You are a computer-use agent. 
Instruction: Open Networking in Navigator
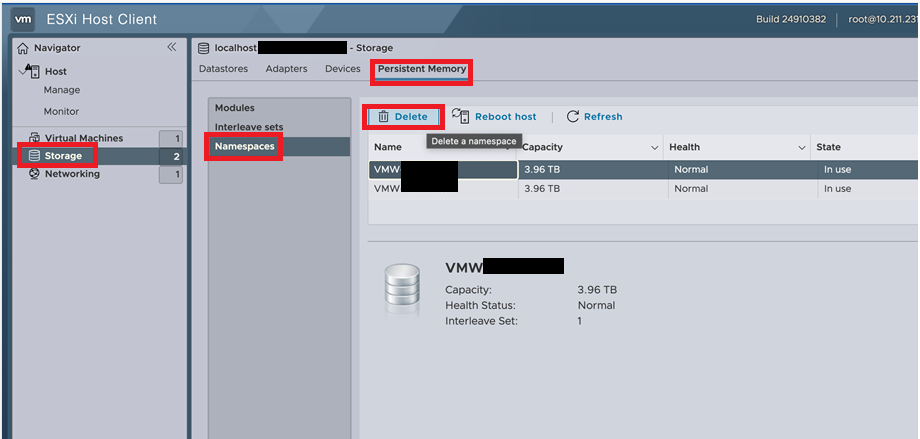click(72, 174)
